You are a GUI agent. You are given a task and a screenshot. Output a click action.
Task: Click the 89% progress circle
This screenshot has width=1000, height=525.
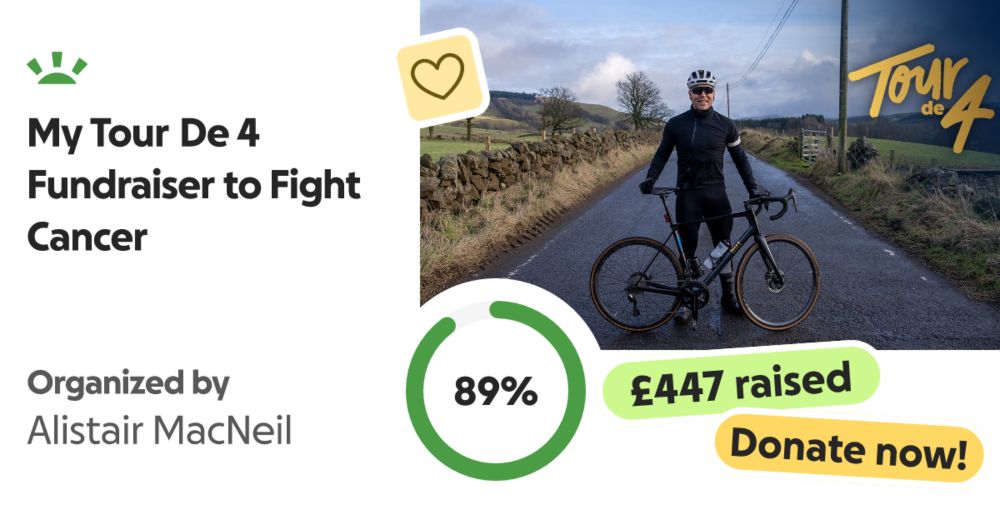tap(496, 390)
